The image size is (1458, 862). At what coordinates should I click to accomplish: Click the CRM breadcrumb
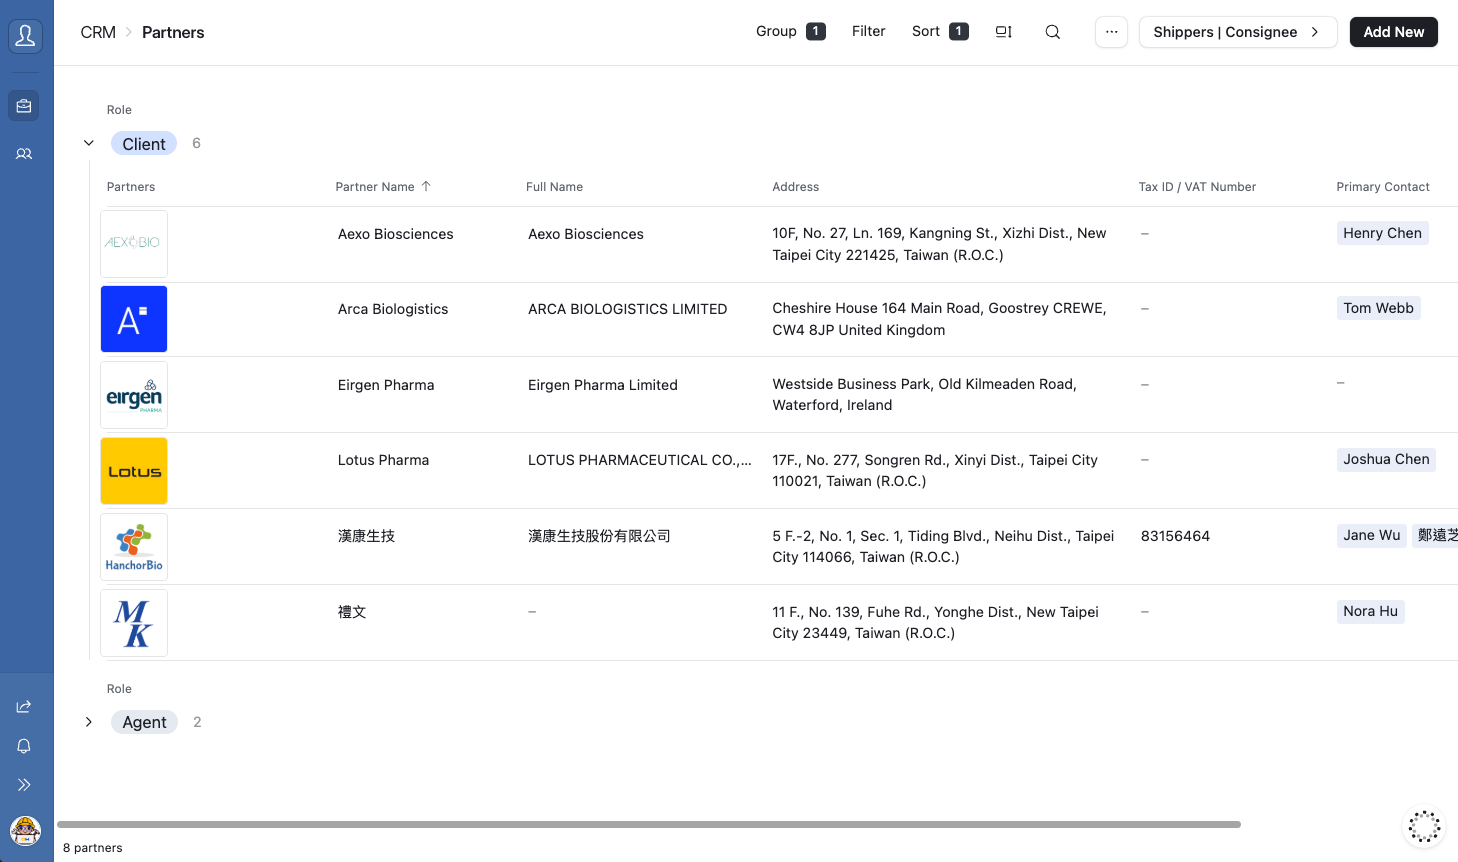97,32
